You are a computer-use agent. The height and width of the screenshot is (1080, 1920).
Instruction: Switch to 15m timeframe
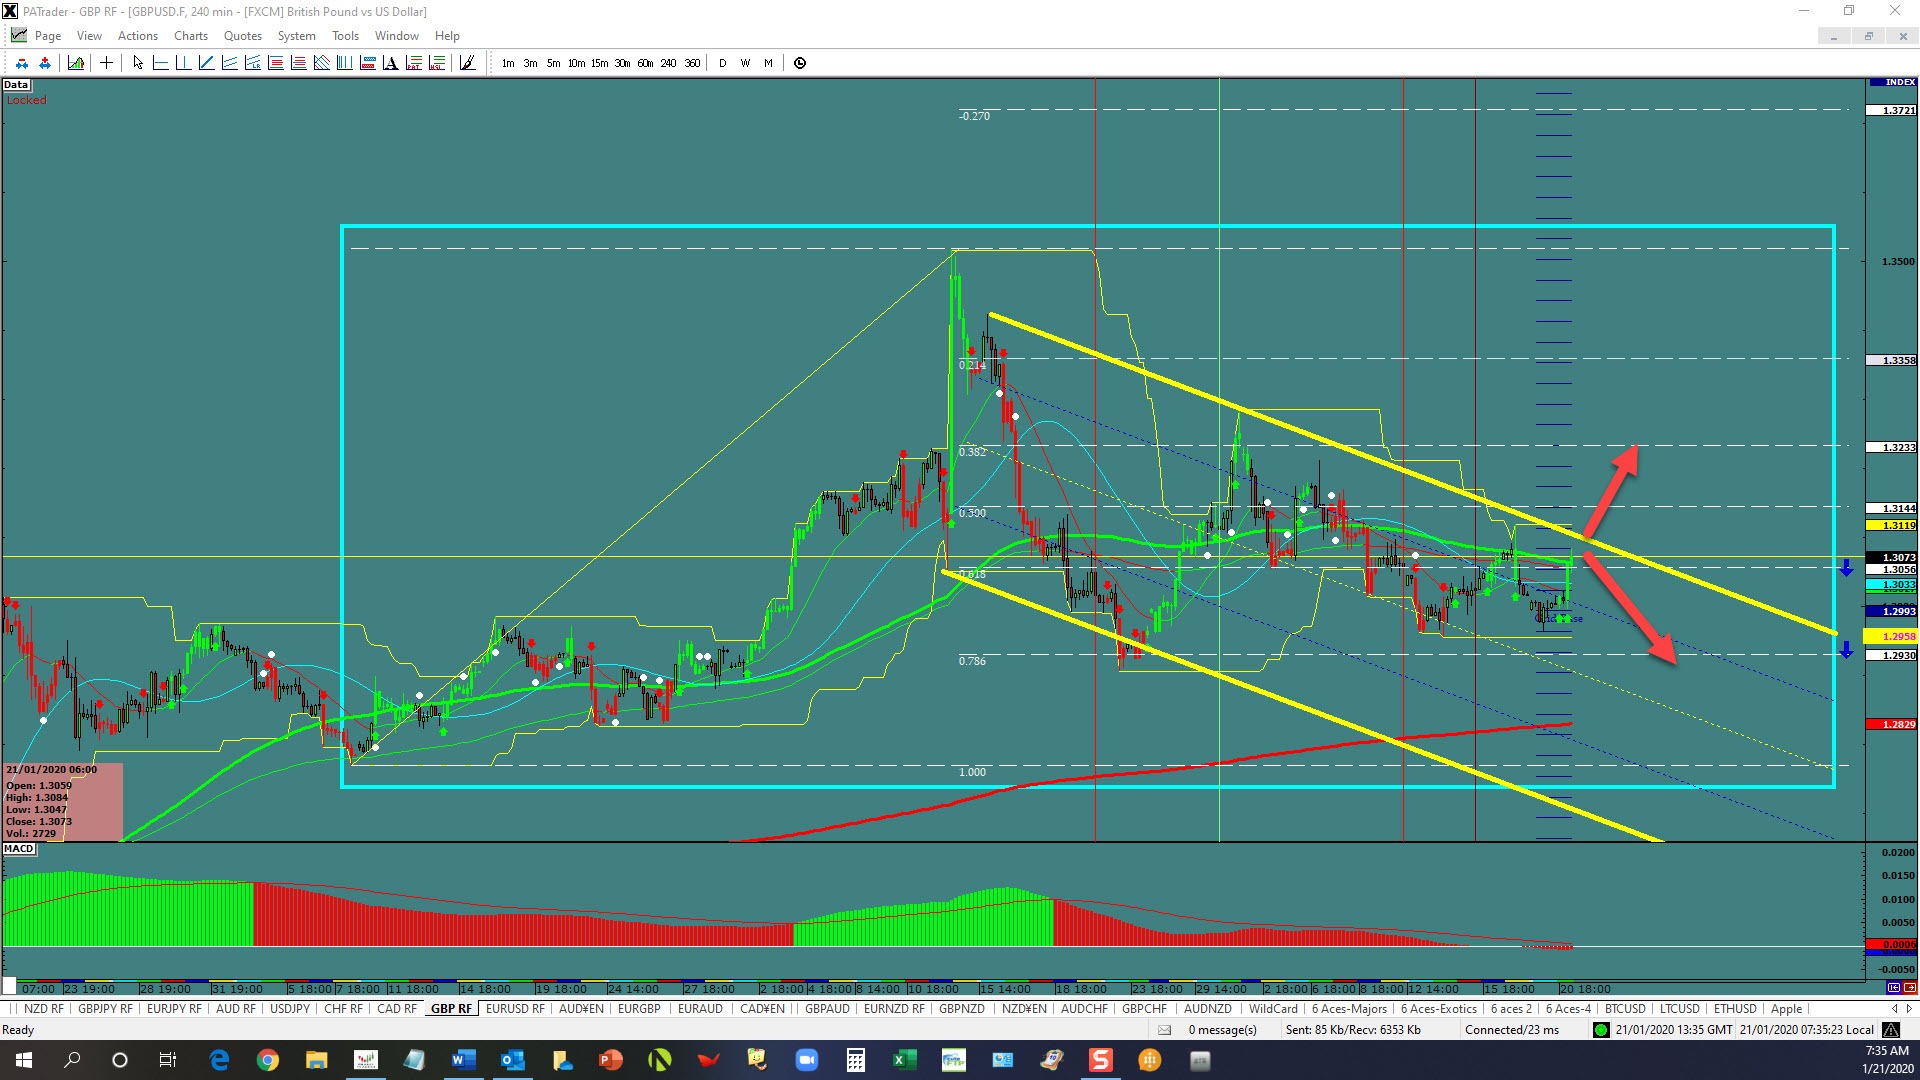[x=599, y=63]
